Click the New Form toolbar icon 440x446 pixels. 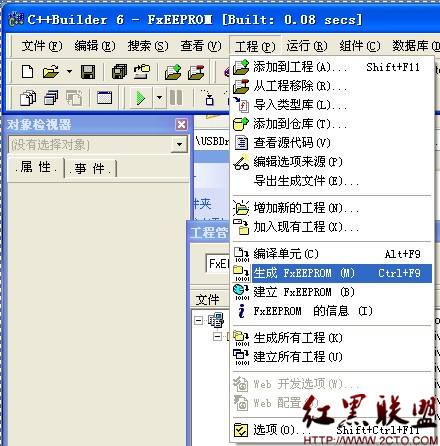(104, 98)
